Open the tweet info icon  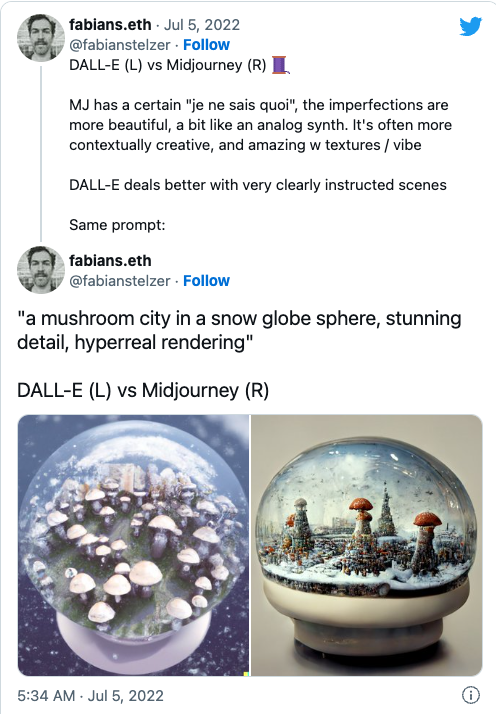click(471, 695)
